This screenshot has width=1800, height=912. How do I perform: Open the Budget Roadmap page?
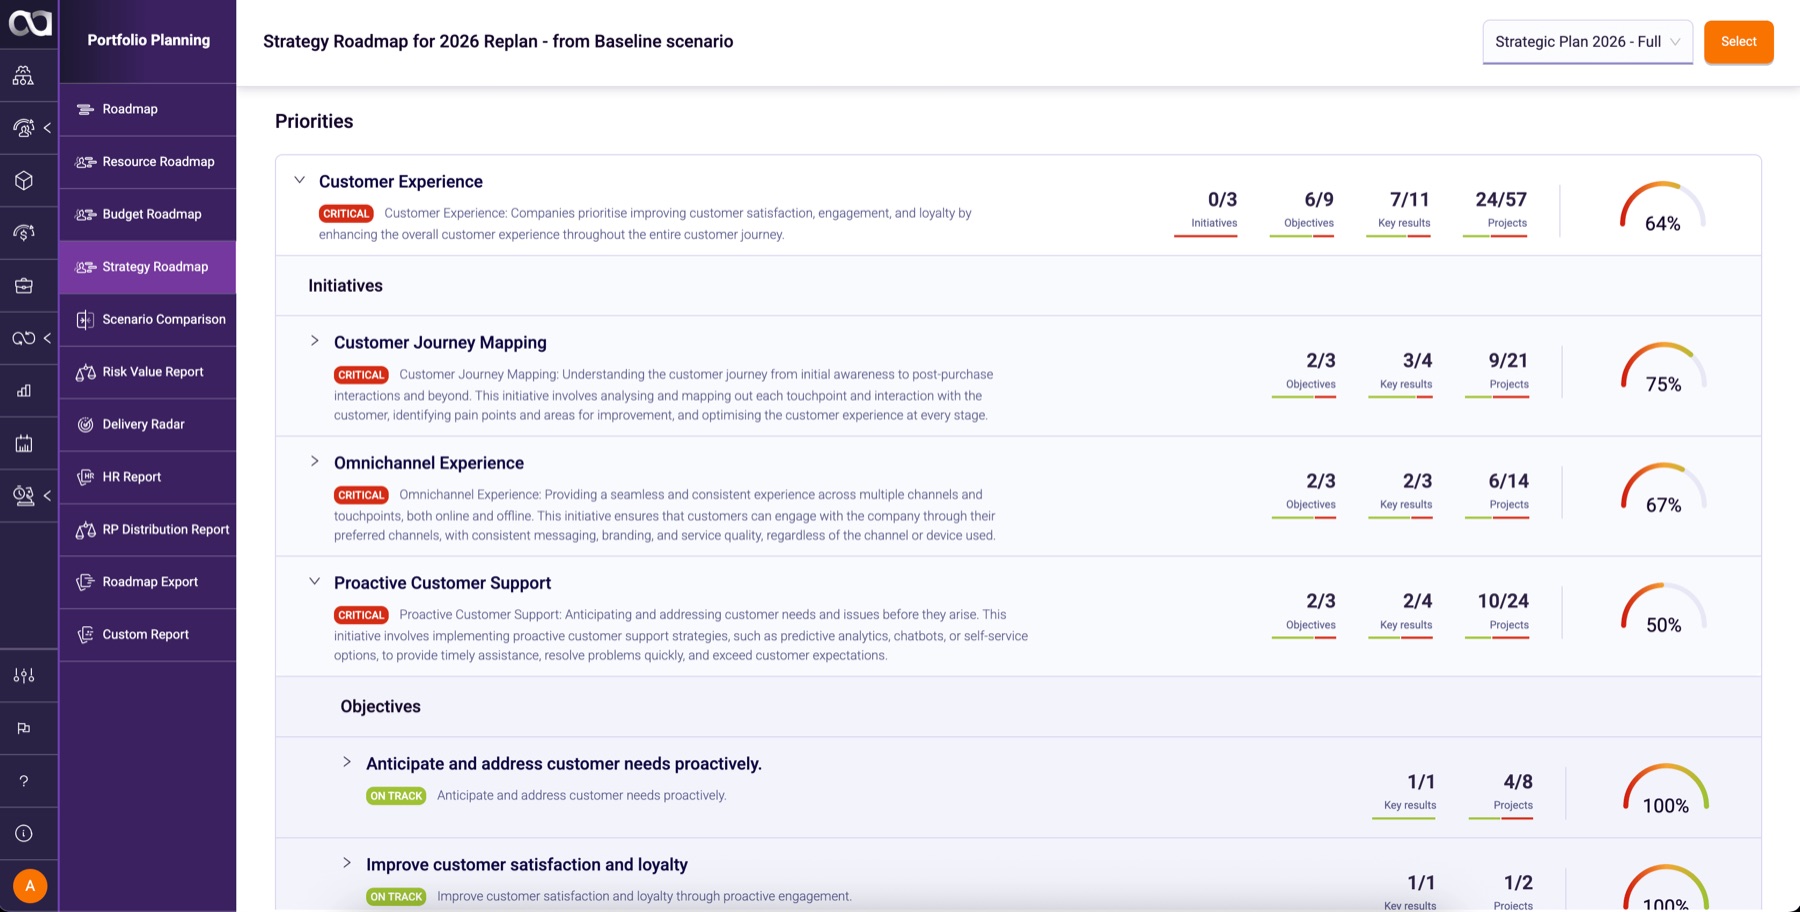point(147,214)
